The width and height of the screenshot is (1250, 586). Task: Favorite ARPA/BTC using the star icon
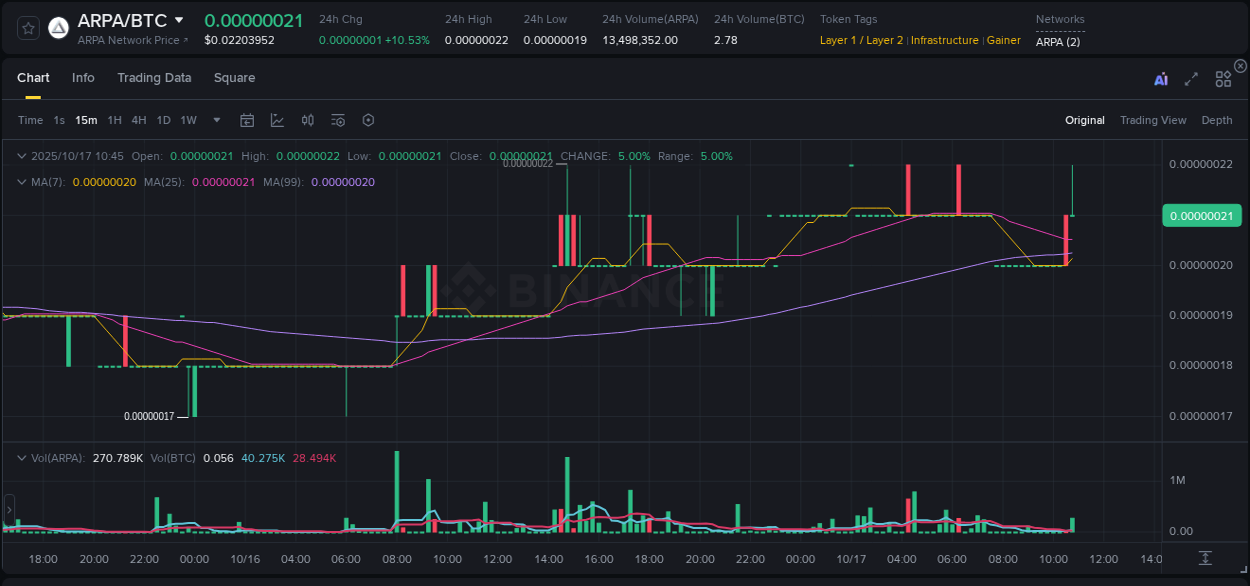coord(27,27)
